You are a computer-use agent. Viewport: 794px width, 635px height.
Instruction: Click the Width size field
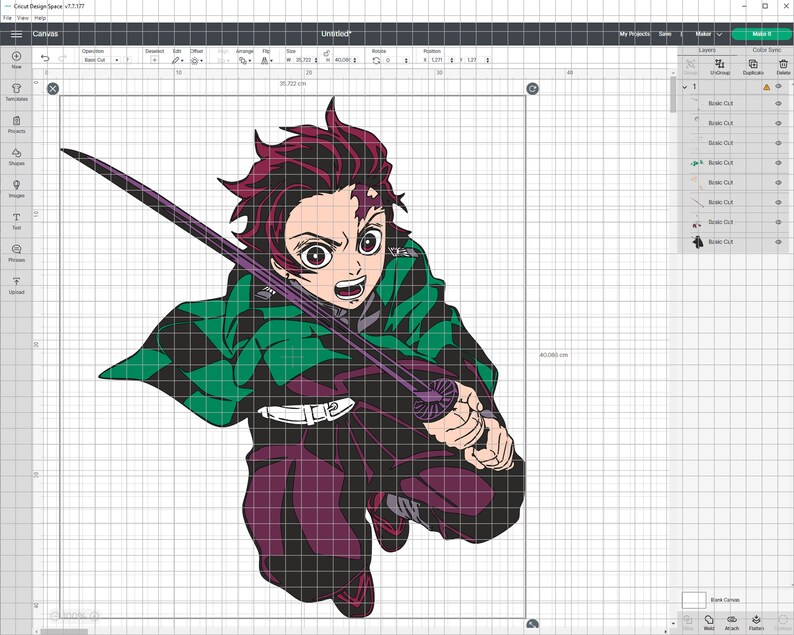pyautogui.click(x=305, y=60)
